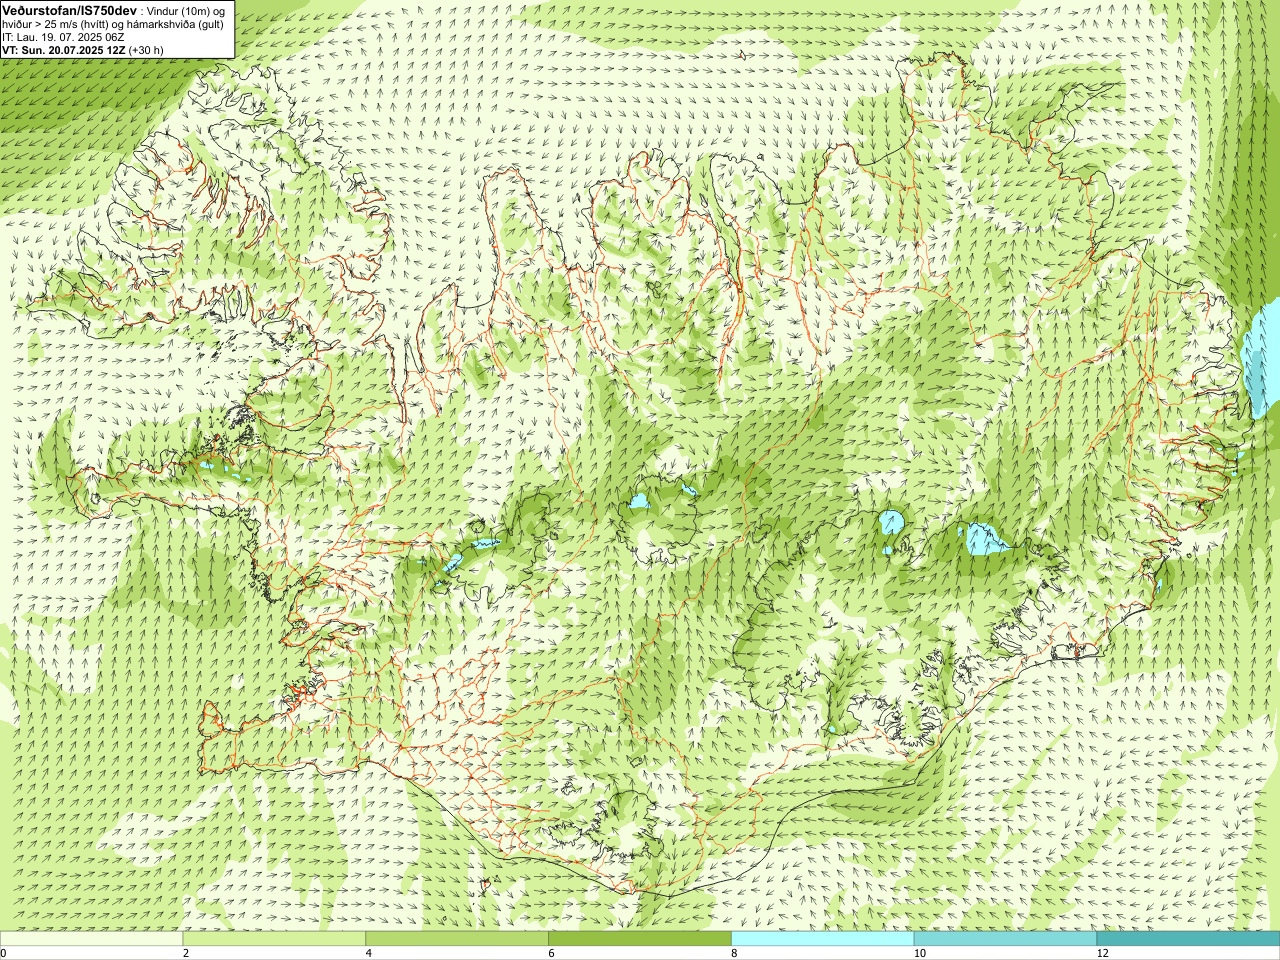The image size is (1280, 960).
Task: Pick the 6–8 m/s dark green legend color
Action: point(640,939)
